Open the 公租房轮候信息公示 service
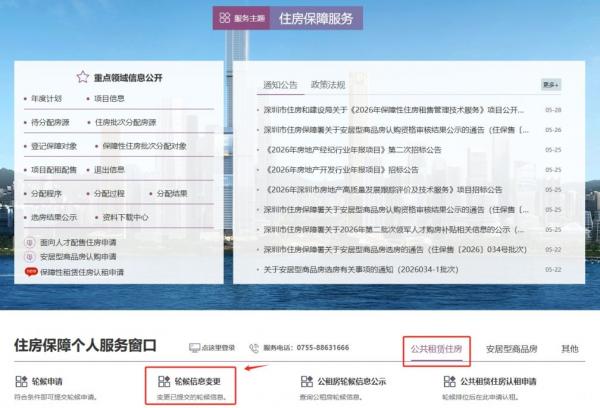This screenshot has width=600, height=408. pyautogui.click(x=352, y=382)
